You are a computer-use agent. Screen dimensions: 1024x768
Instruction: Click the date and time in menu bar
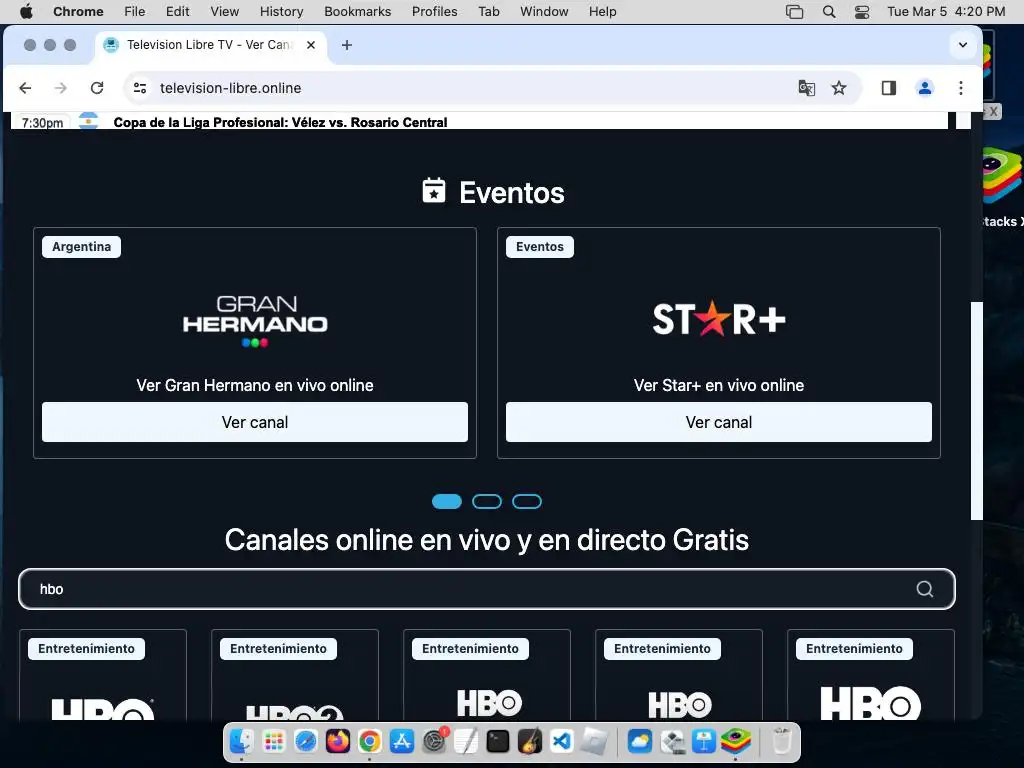[946, 12]
